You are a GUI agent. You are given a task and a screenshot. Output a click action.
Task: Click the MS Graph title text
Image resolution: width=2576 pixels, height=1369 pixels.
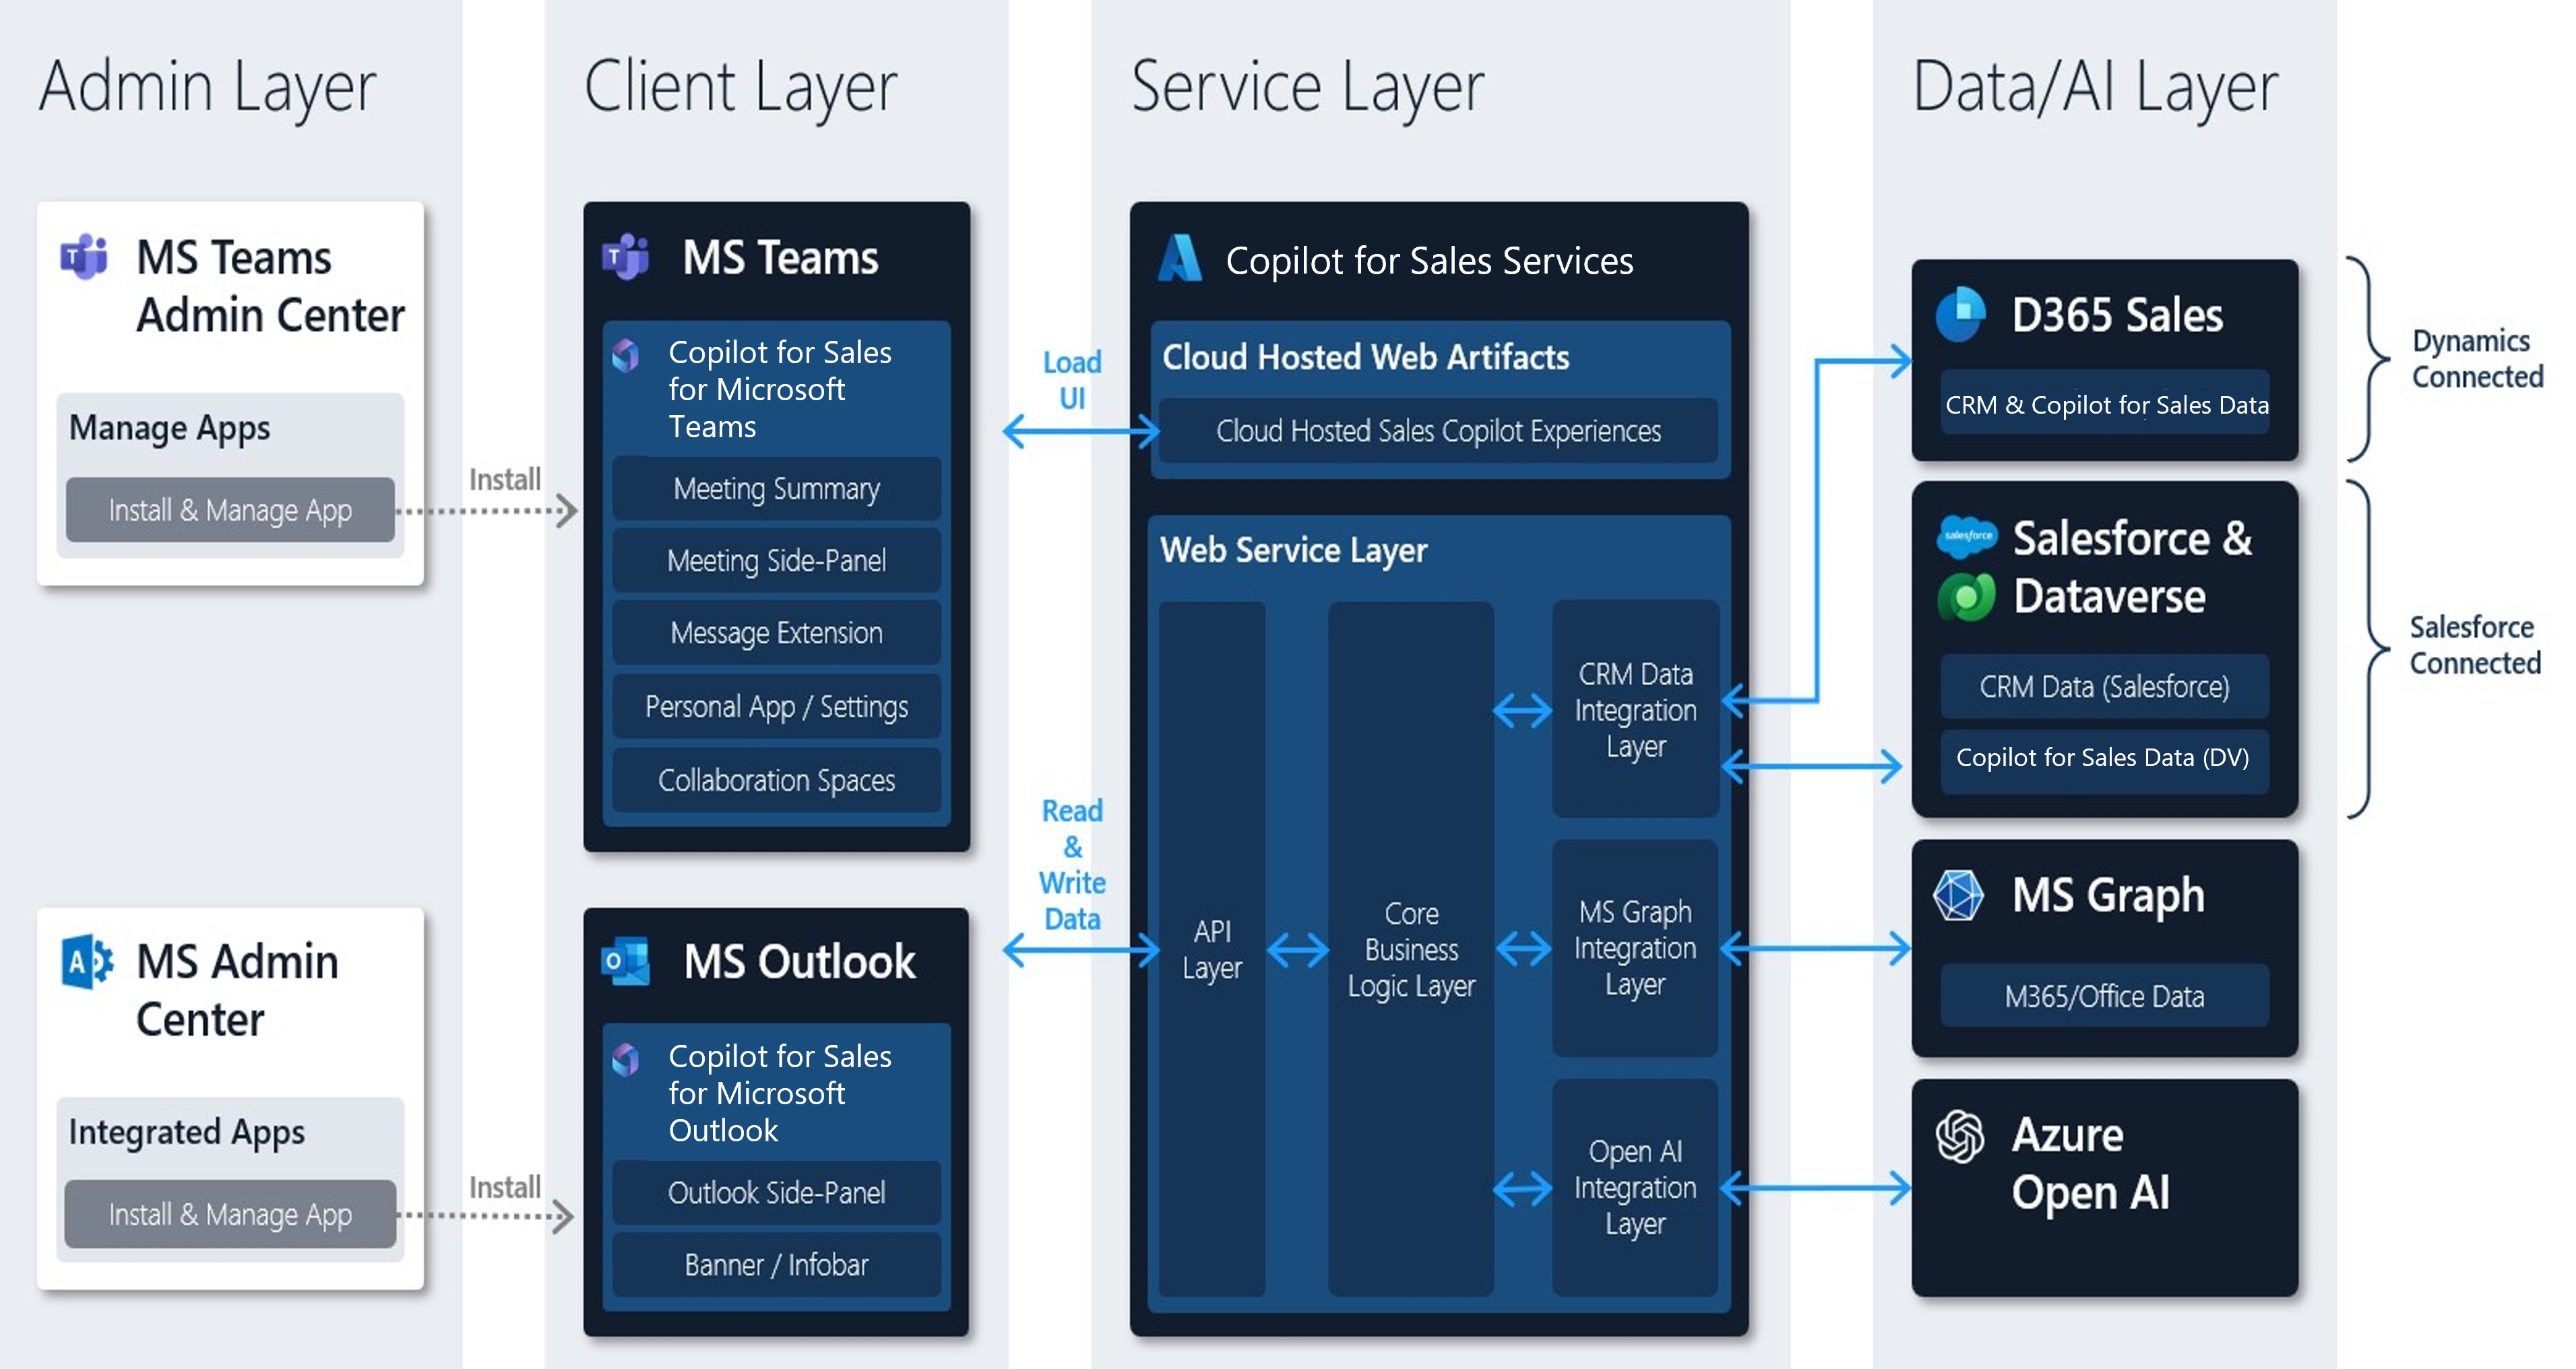pyautogui.click(x=2109, y=895)
